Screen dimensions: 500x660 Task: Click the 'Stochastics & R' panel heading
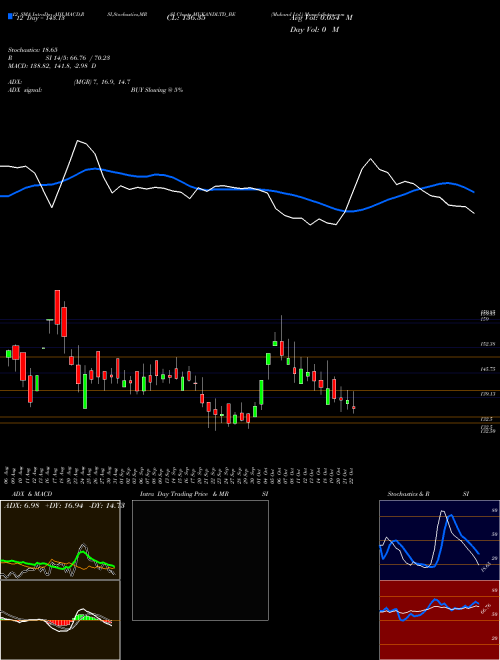click(x=409, y=494)
